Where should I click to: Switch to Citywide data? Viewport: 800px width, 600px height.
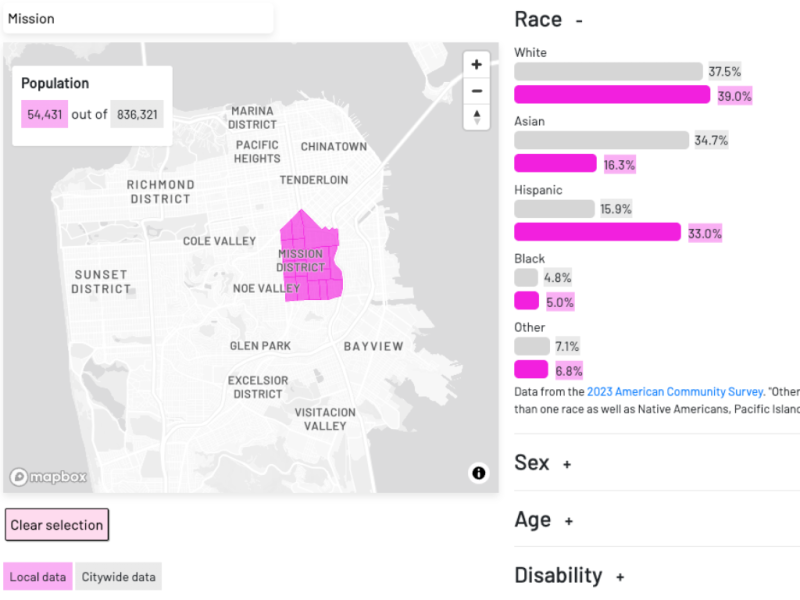(118, 576)
